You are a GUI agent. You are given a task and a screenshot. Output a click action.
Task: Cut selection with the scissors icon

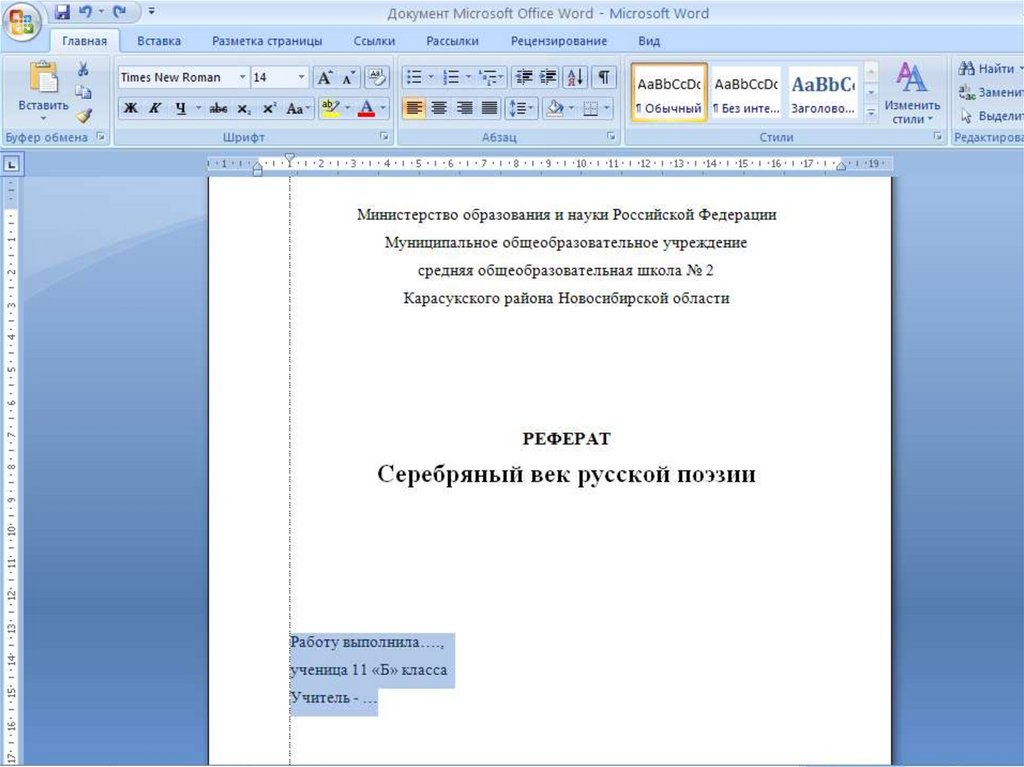84,69
